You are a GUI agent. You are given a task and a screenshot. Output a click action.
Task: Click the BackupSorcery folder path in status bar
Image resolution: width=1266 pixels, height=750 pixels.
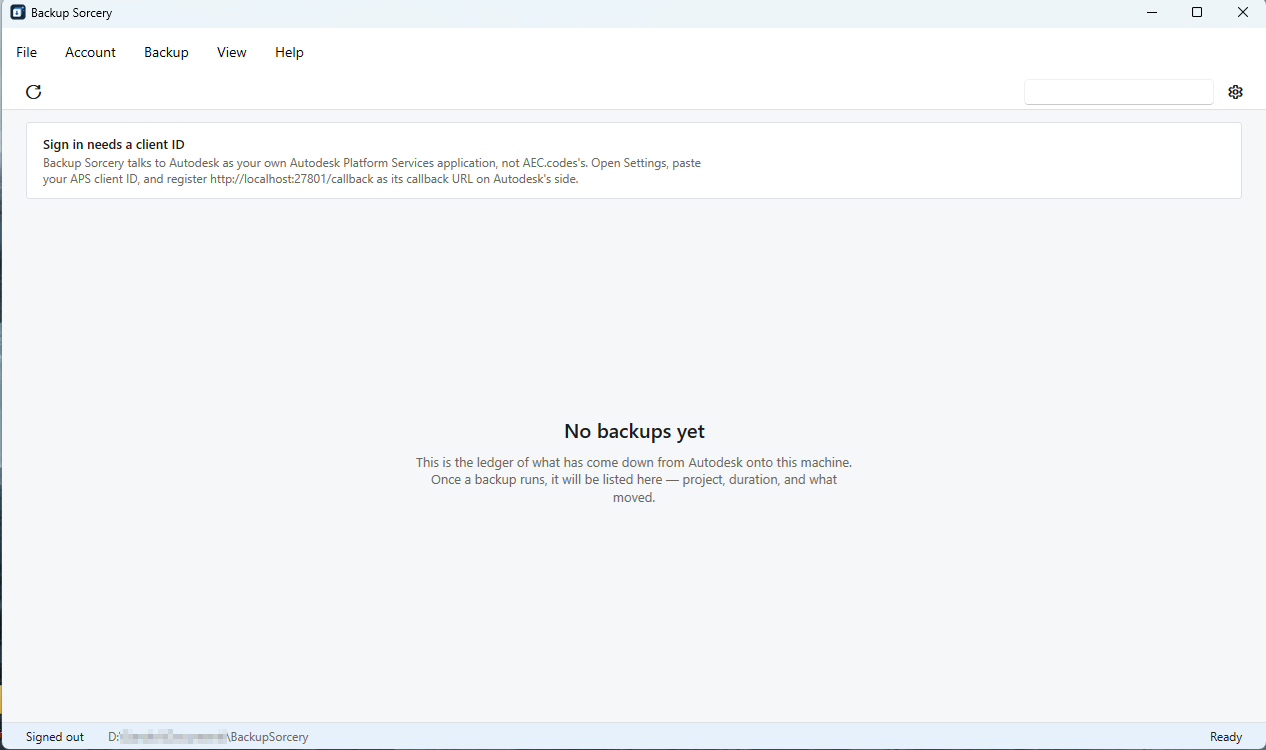[208, 737]
